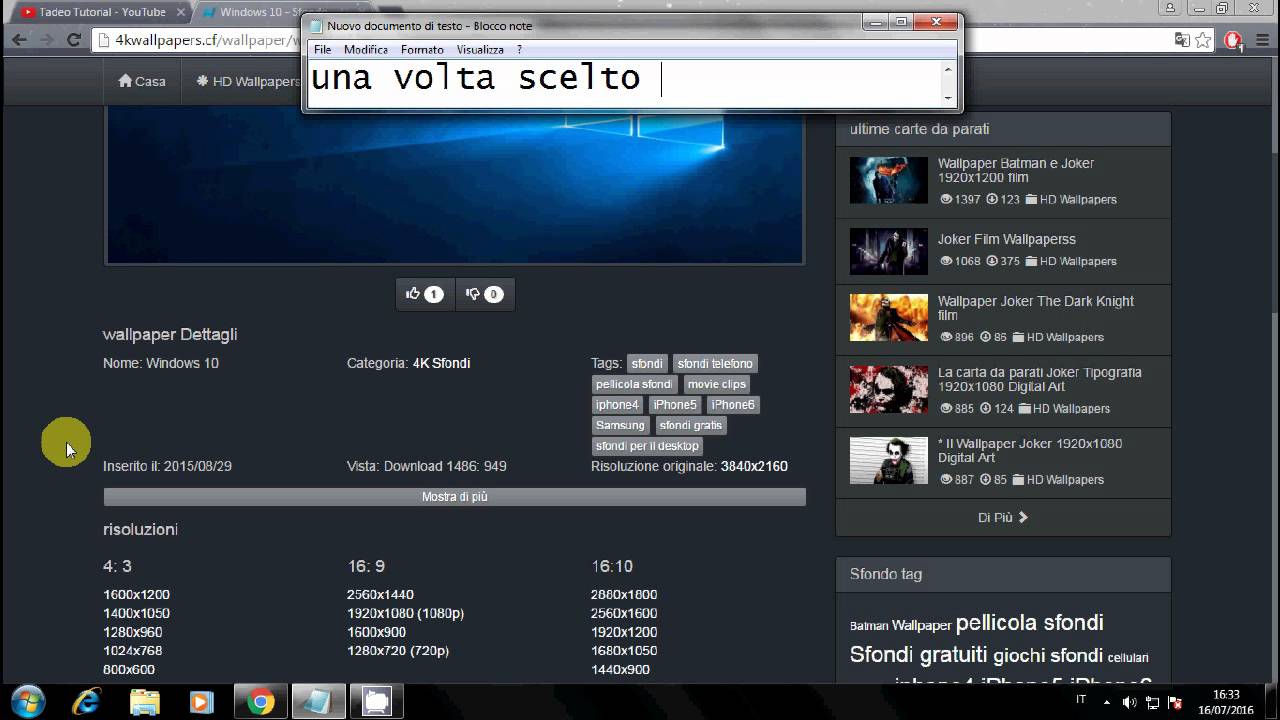Click the Chrome user profile icon

1170,8
